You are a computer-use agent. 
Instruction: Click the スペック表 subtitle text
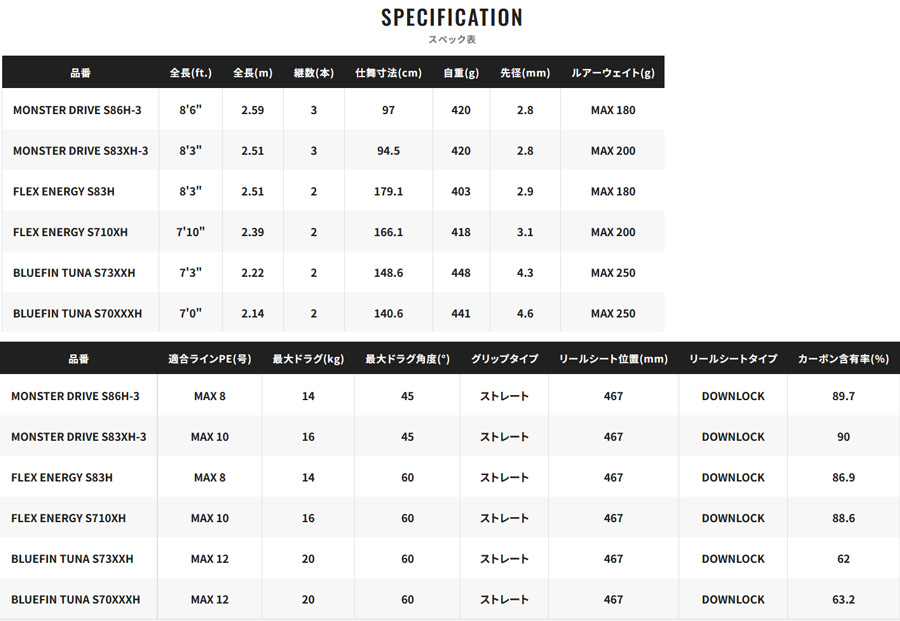451,39
